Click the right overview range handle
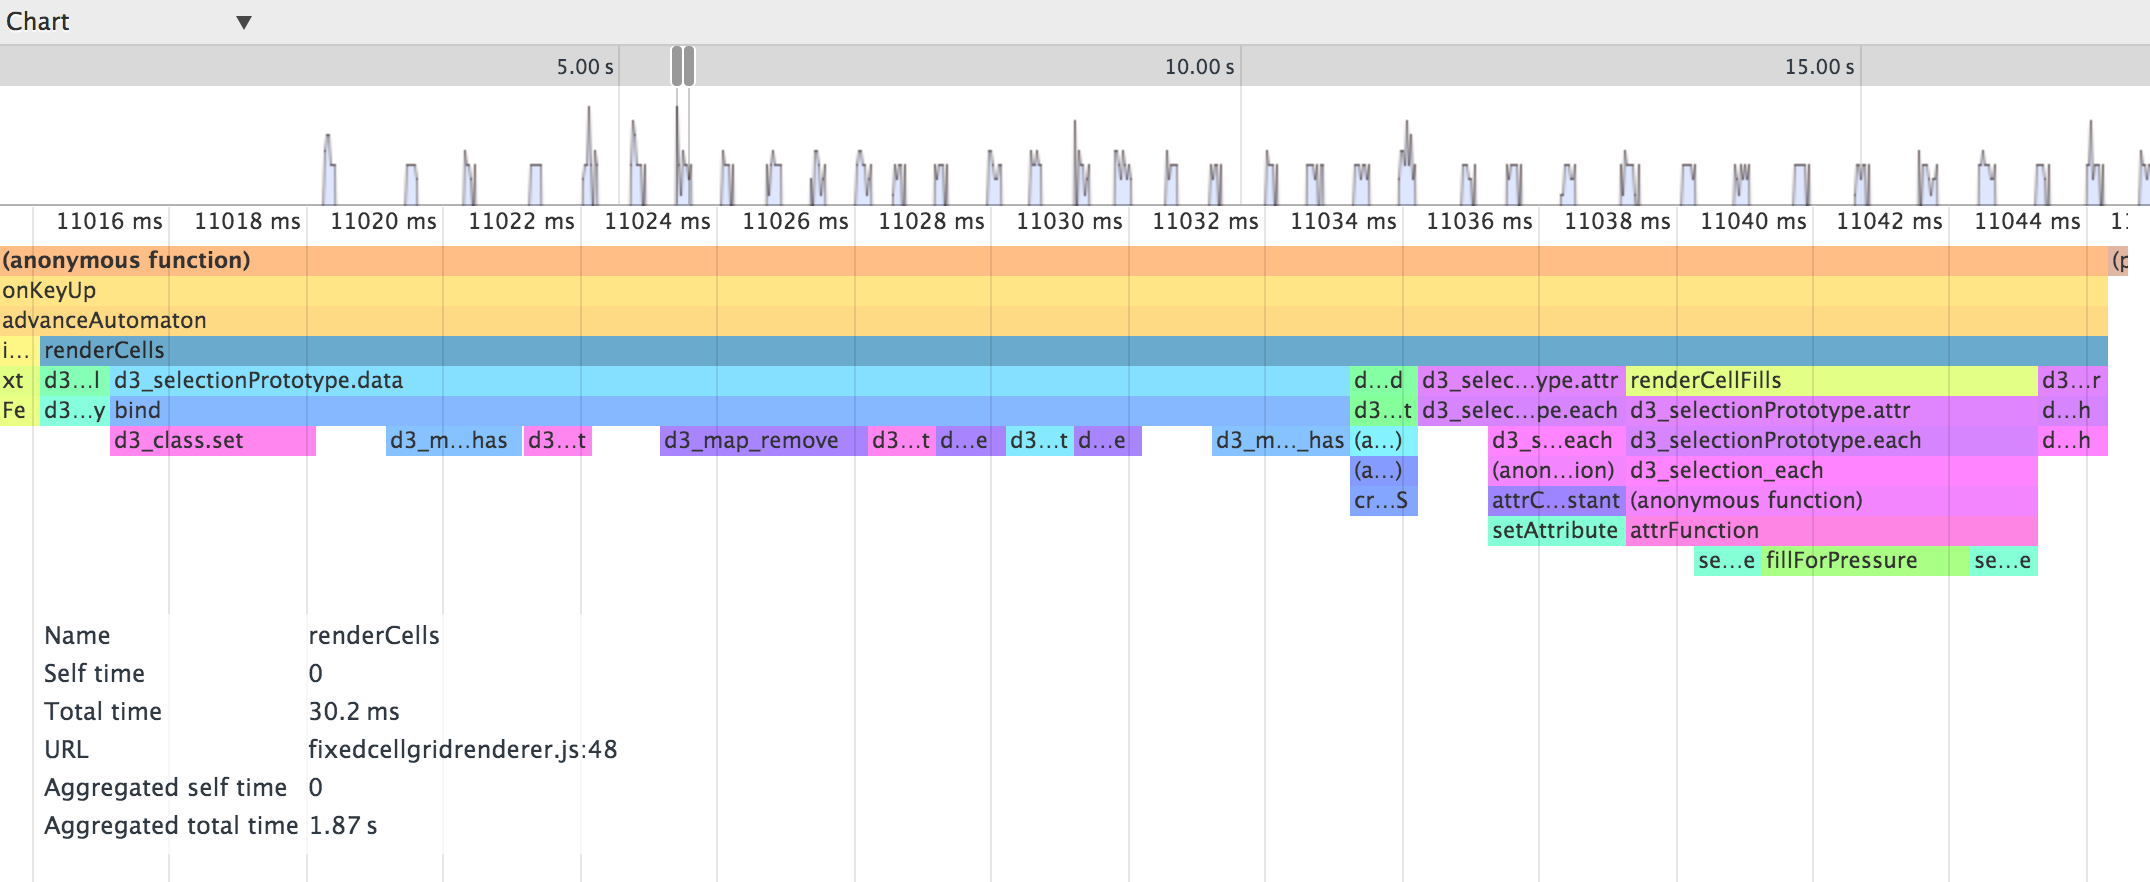 point(689,66)
